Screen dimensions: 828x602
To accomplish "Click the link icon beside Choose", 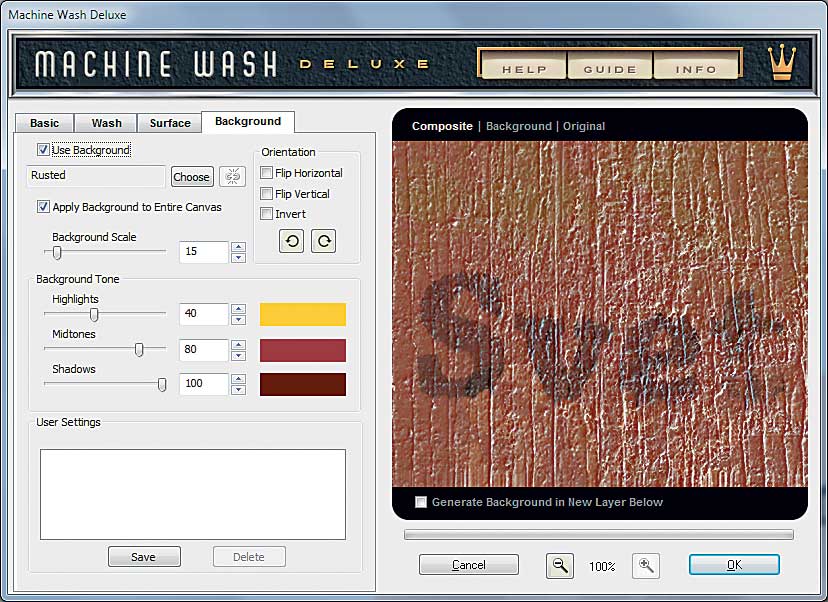I will (x=233, y=176).
